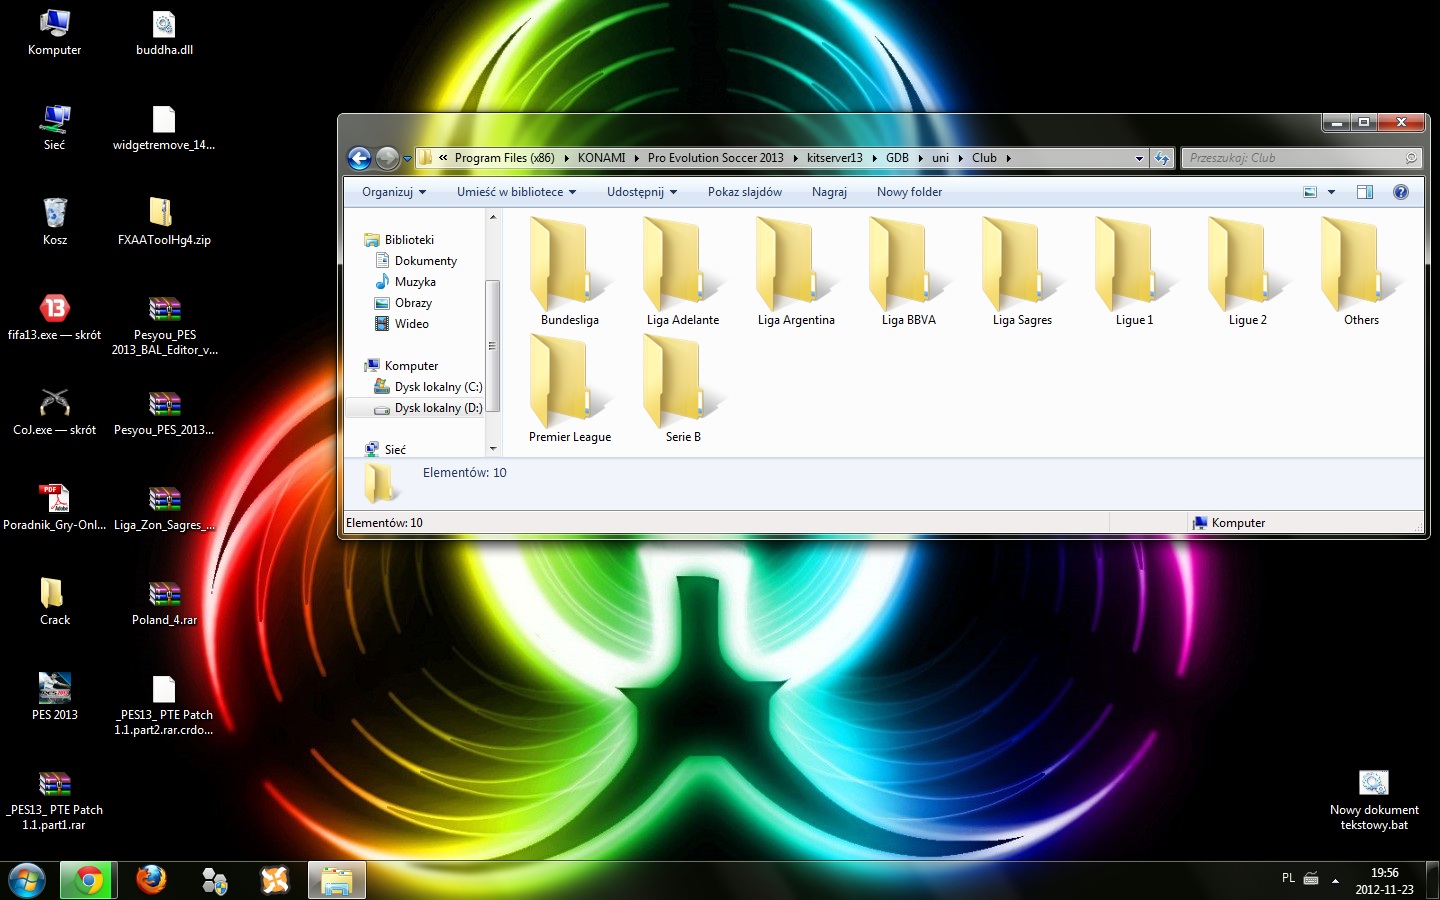This screenshot has height=900, width=1440.
Task: Select the Ligue 1 folder
Action: click(1135, 272)
